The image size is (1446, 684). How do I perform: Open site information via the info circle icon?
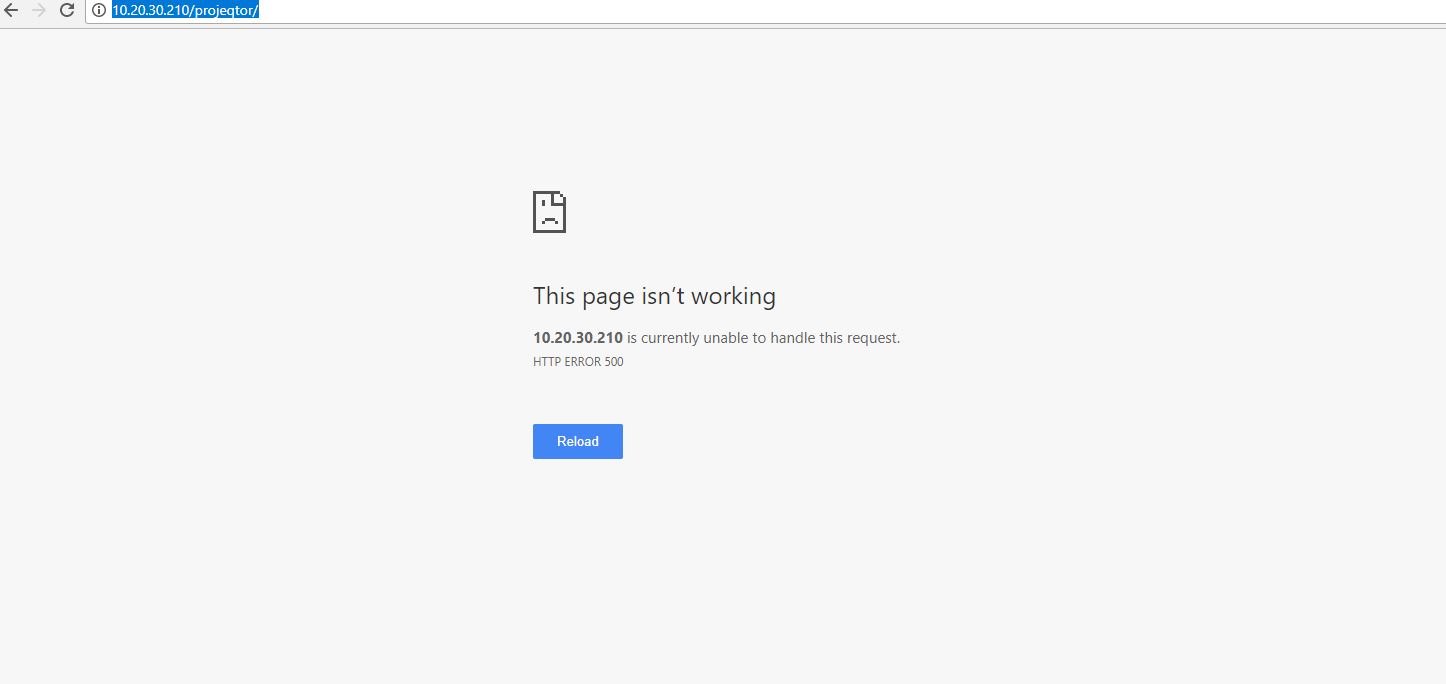point(99,10)
